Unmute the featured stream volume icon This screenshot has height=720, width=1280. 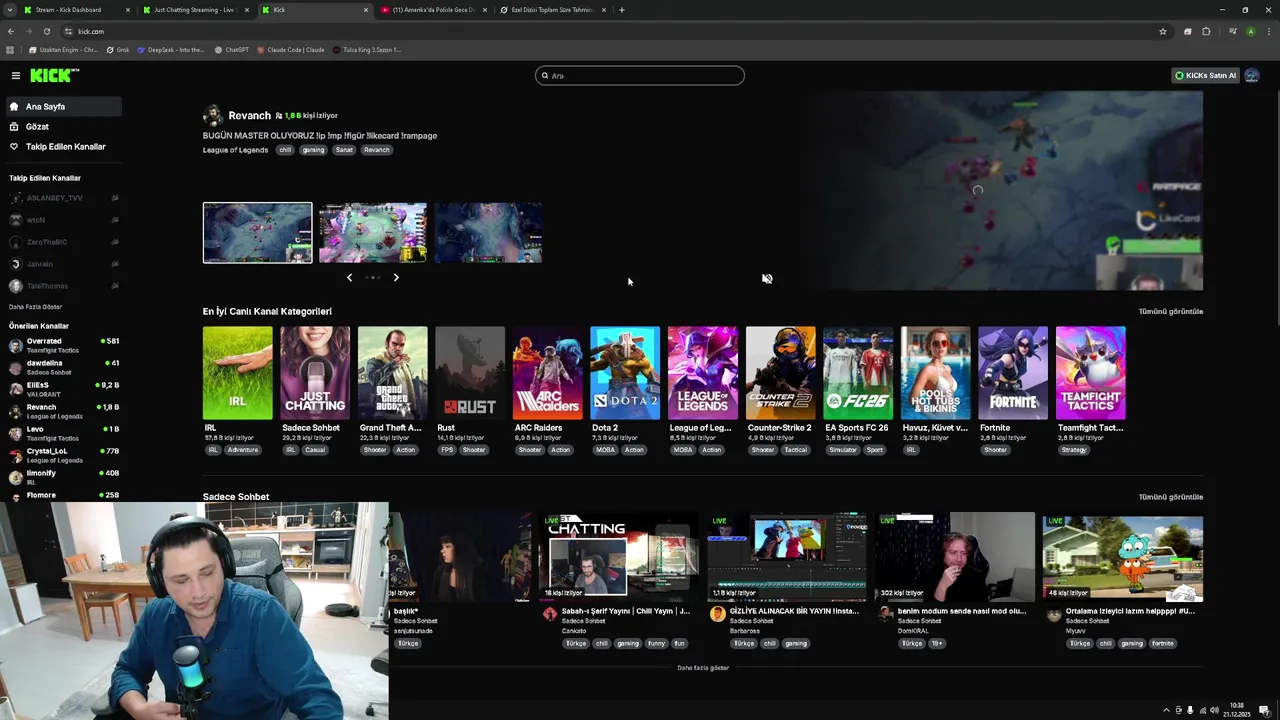767,279
